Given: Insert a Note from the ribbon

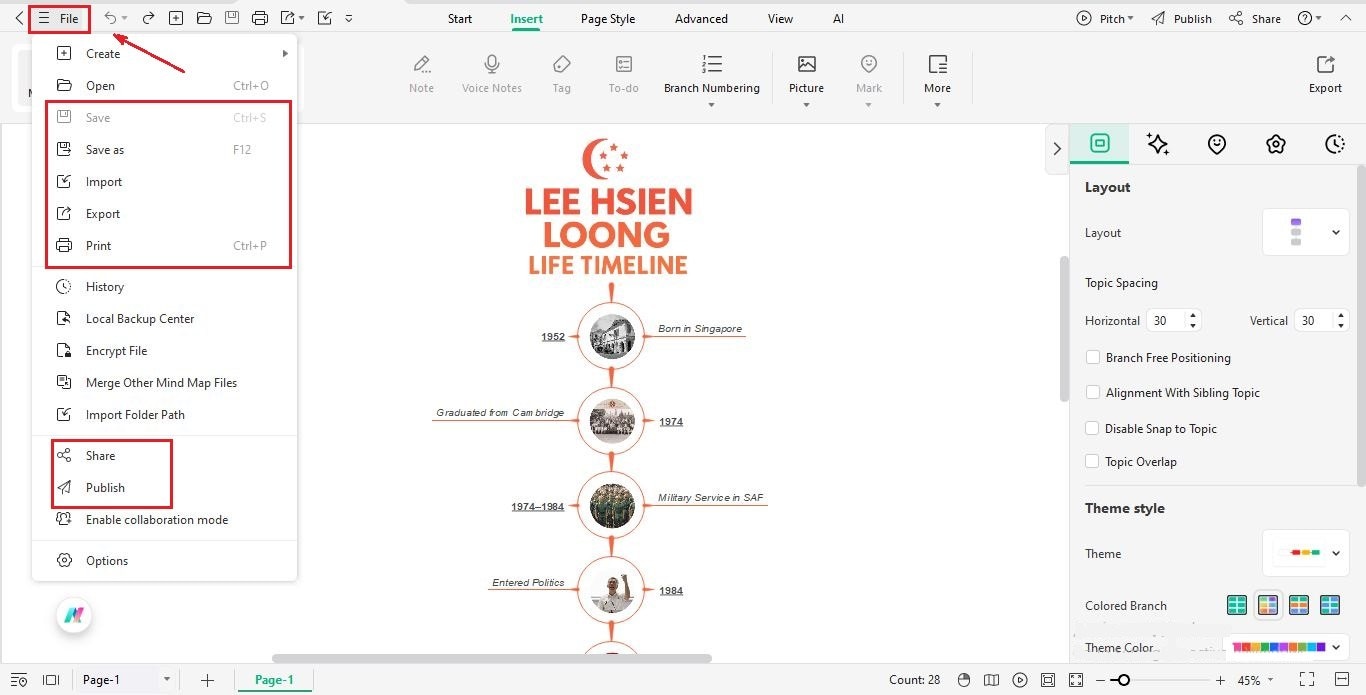Looking at the screenshot, I should tap(422, 75).
